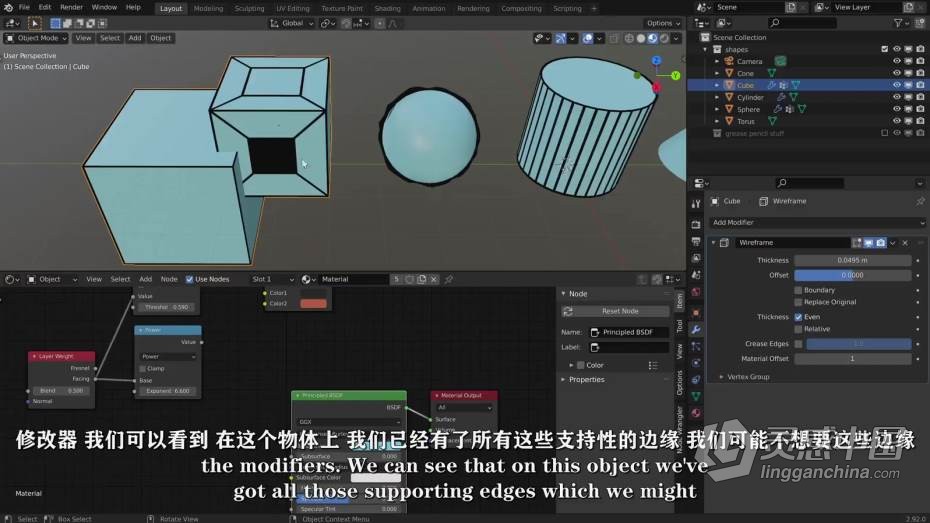The width and height of the screenshot is (930, 523).
Task: Enable the Replace Original checkbox
Action: (798, 302)
